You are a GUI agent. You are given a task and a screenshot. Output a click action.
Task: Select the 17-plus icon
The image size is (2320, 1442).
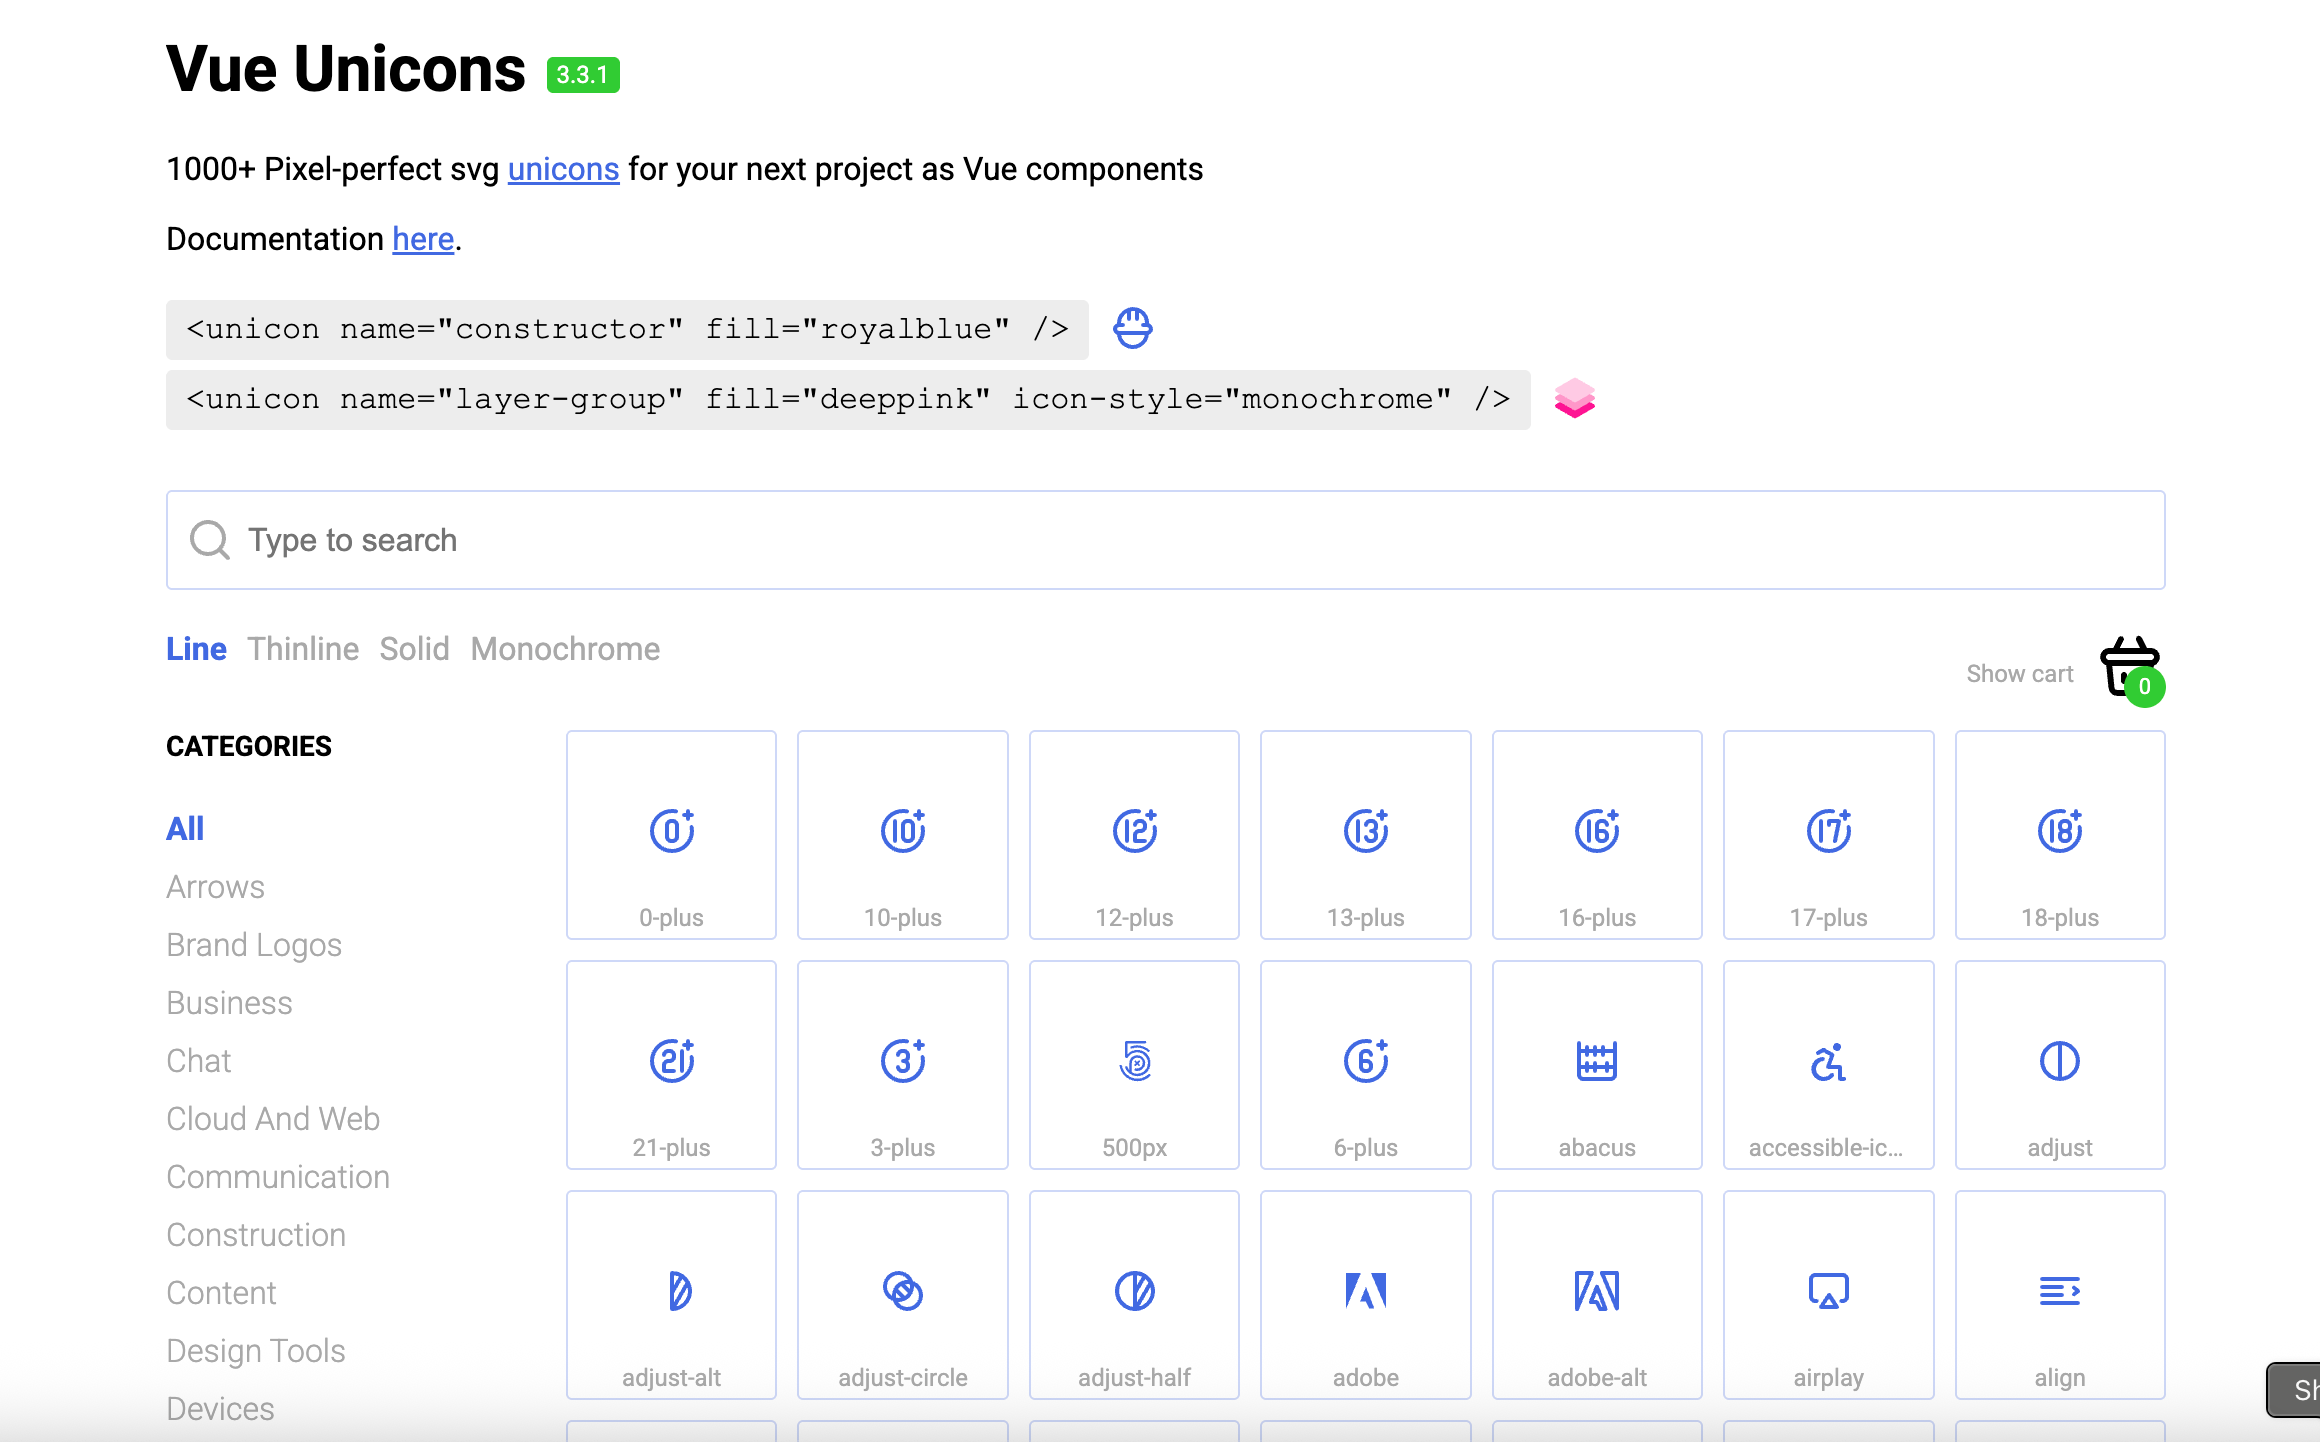1828,835
